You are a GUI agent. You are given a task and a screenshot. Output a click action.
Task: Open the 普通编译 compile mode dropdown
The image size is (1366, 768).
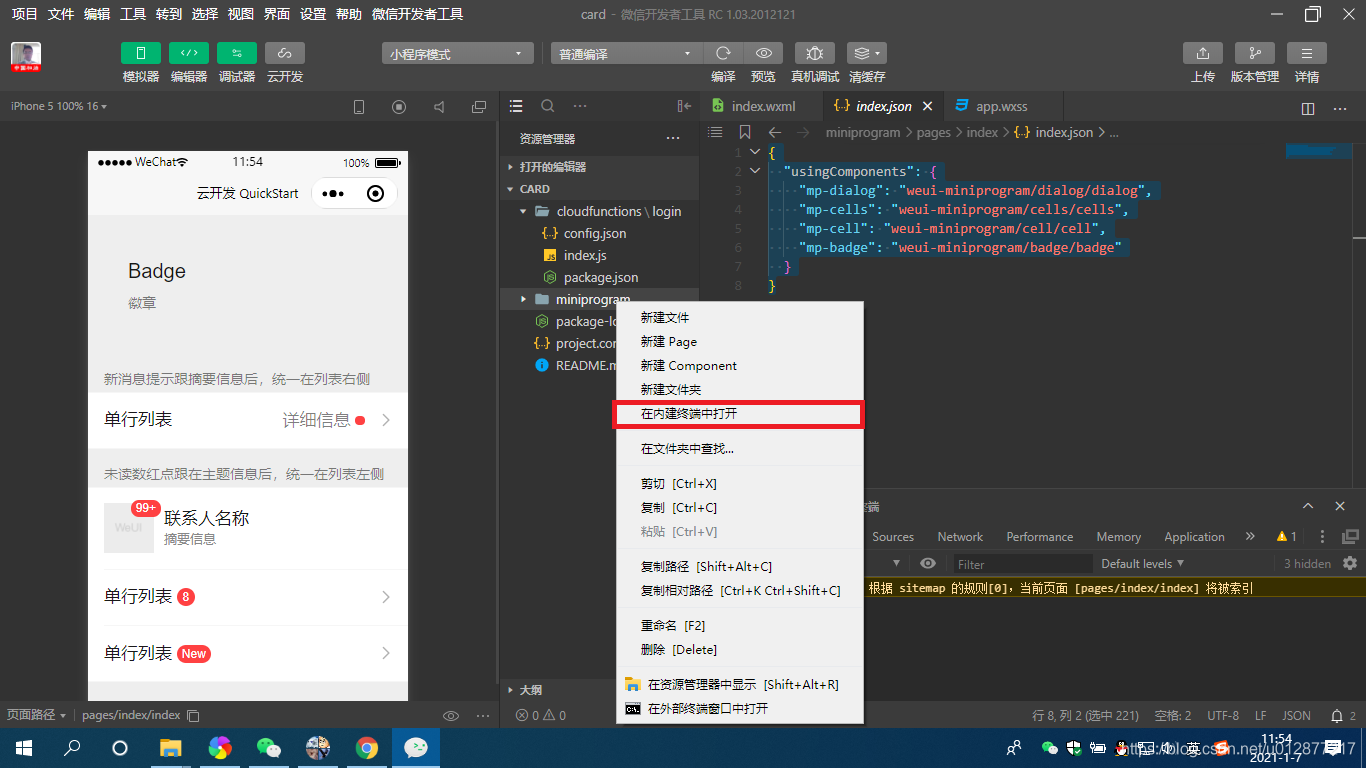[626, 54]
